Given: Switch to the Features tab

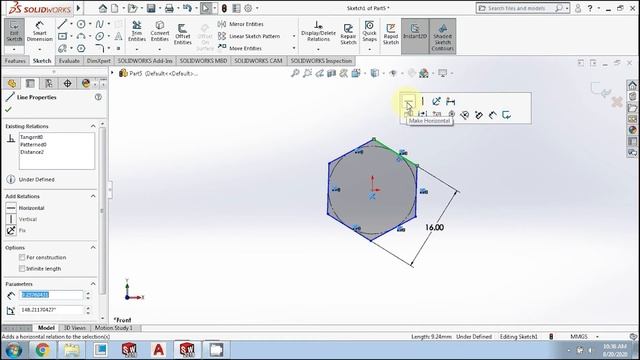Looking at the screenshot, I should click(x=15, y=61).
